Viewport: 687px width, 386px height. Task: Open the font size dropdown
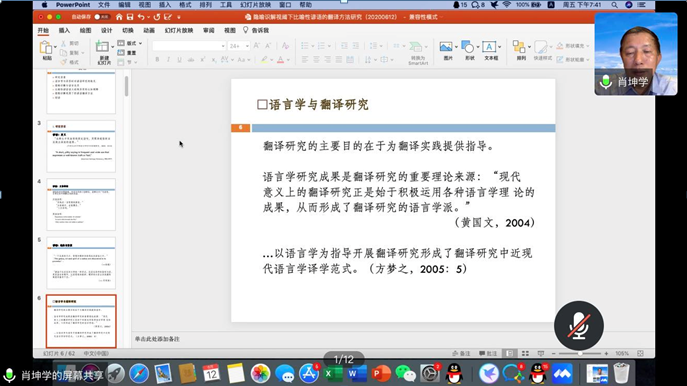[239, 46]
